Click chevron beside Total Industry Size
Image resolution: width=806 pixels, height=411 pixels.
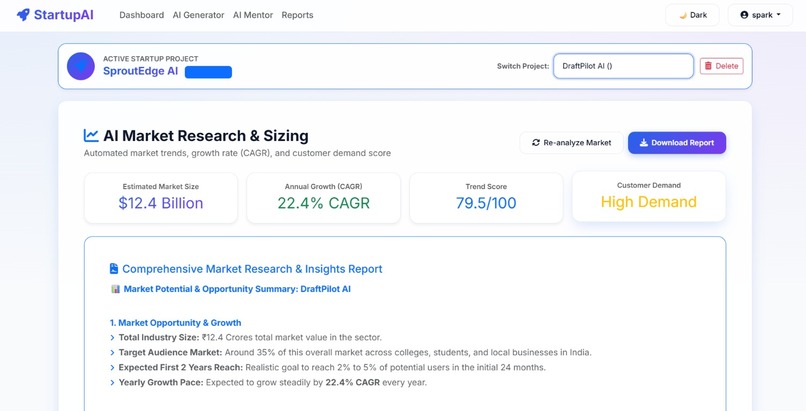click(x=113, y=338)
